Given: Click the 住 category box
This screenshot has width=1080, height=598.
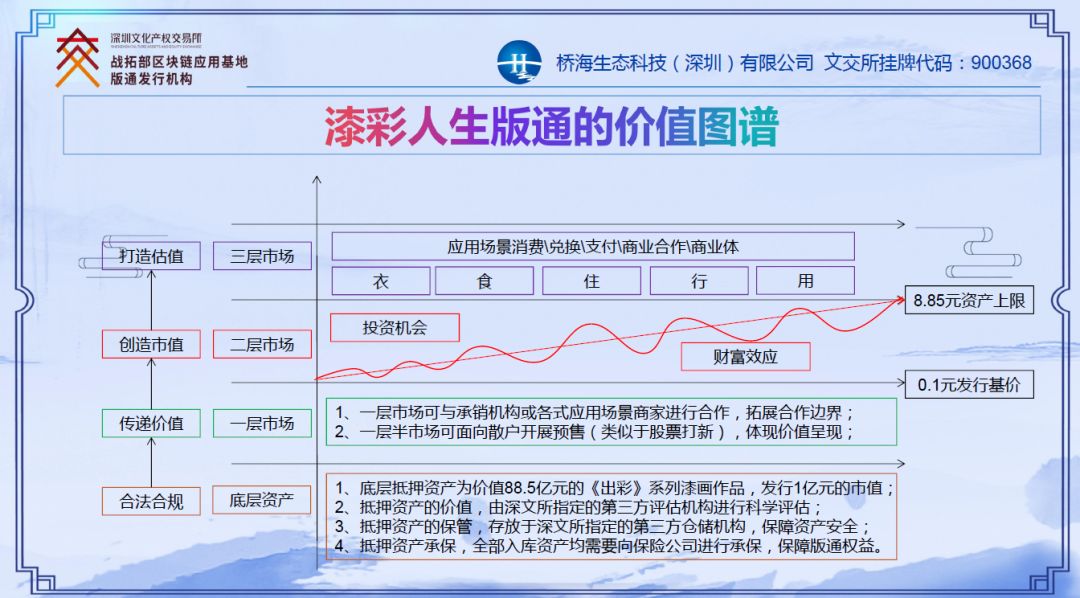Looking at the screenshot, I should [x=592, y=281].
